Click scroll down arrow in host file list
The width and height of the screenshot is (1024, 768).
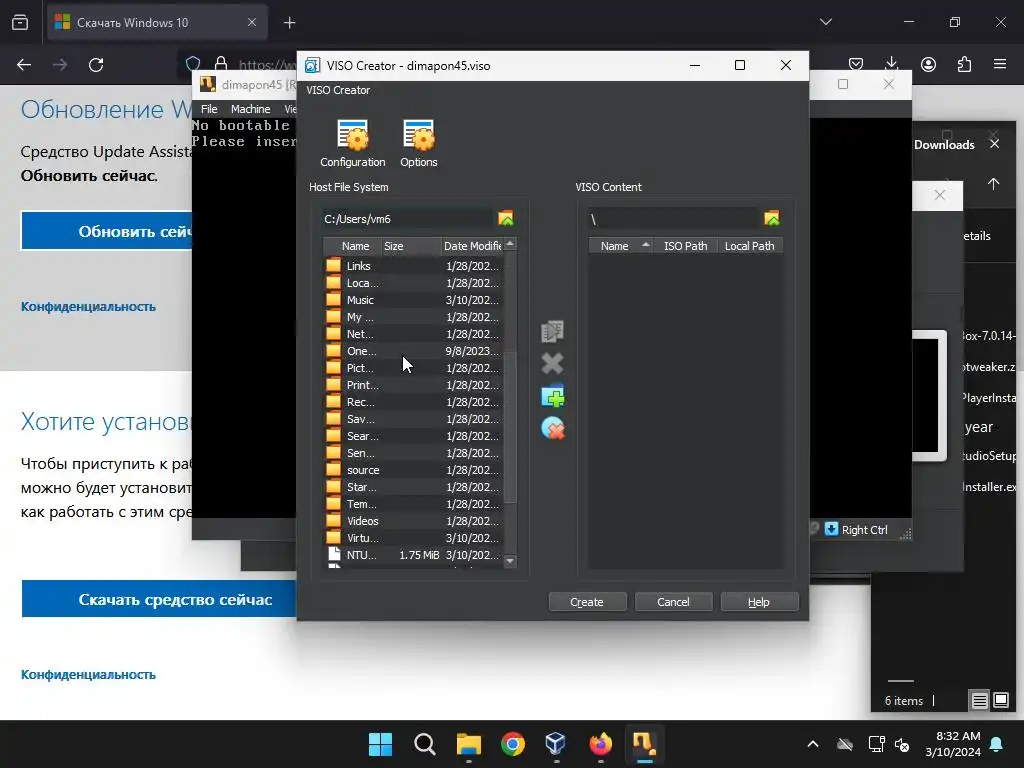tap(510, 561)
